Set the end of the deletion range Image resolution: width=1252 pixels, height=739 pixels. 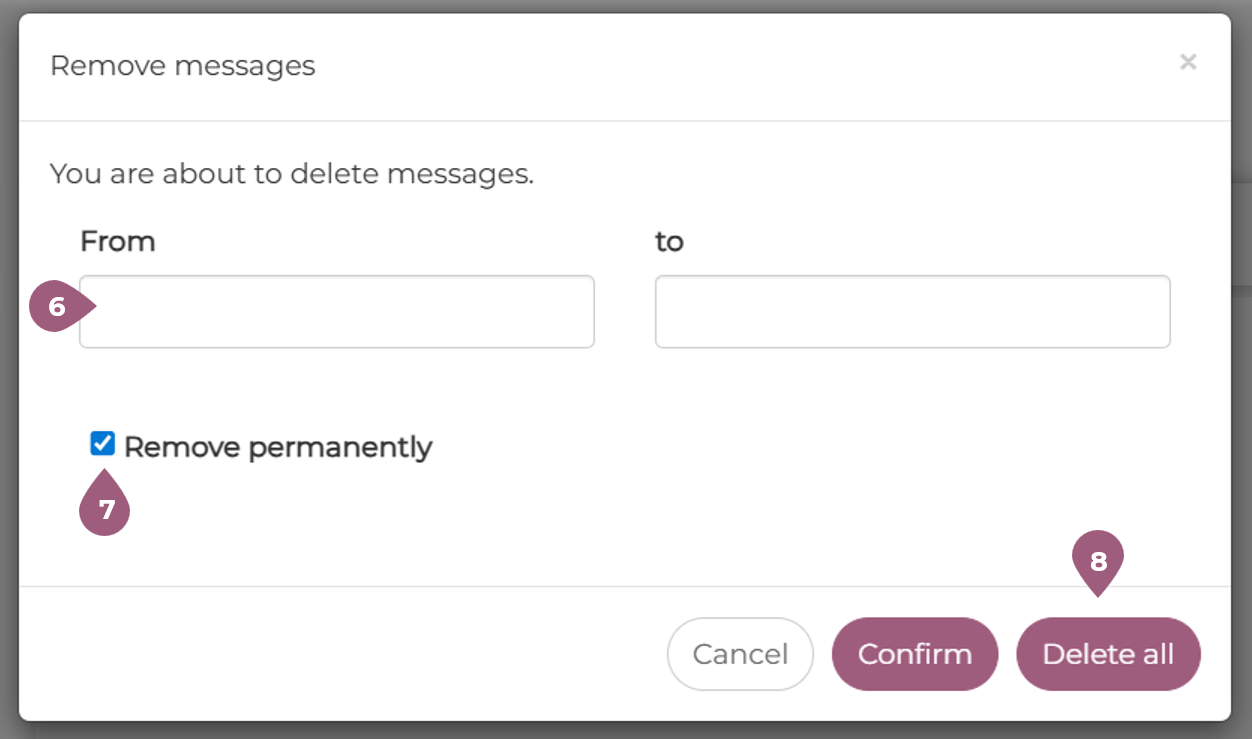pyautogui.click(x=912, y=312)
